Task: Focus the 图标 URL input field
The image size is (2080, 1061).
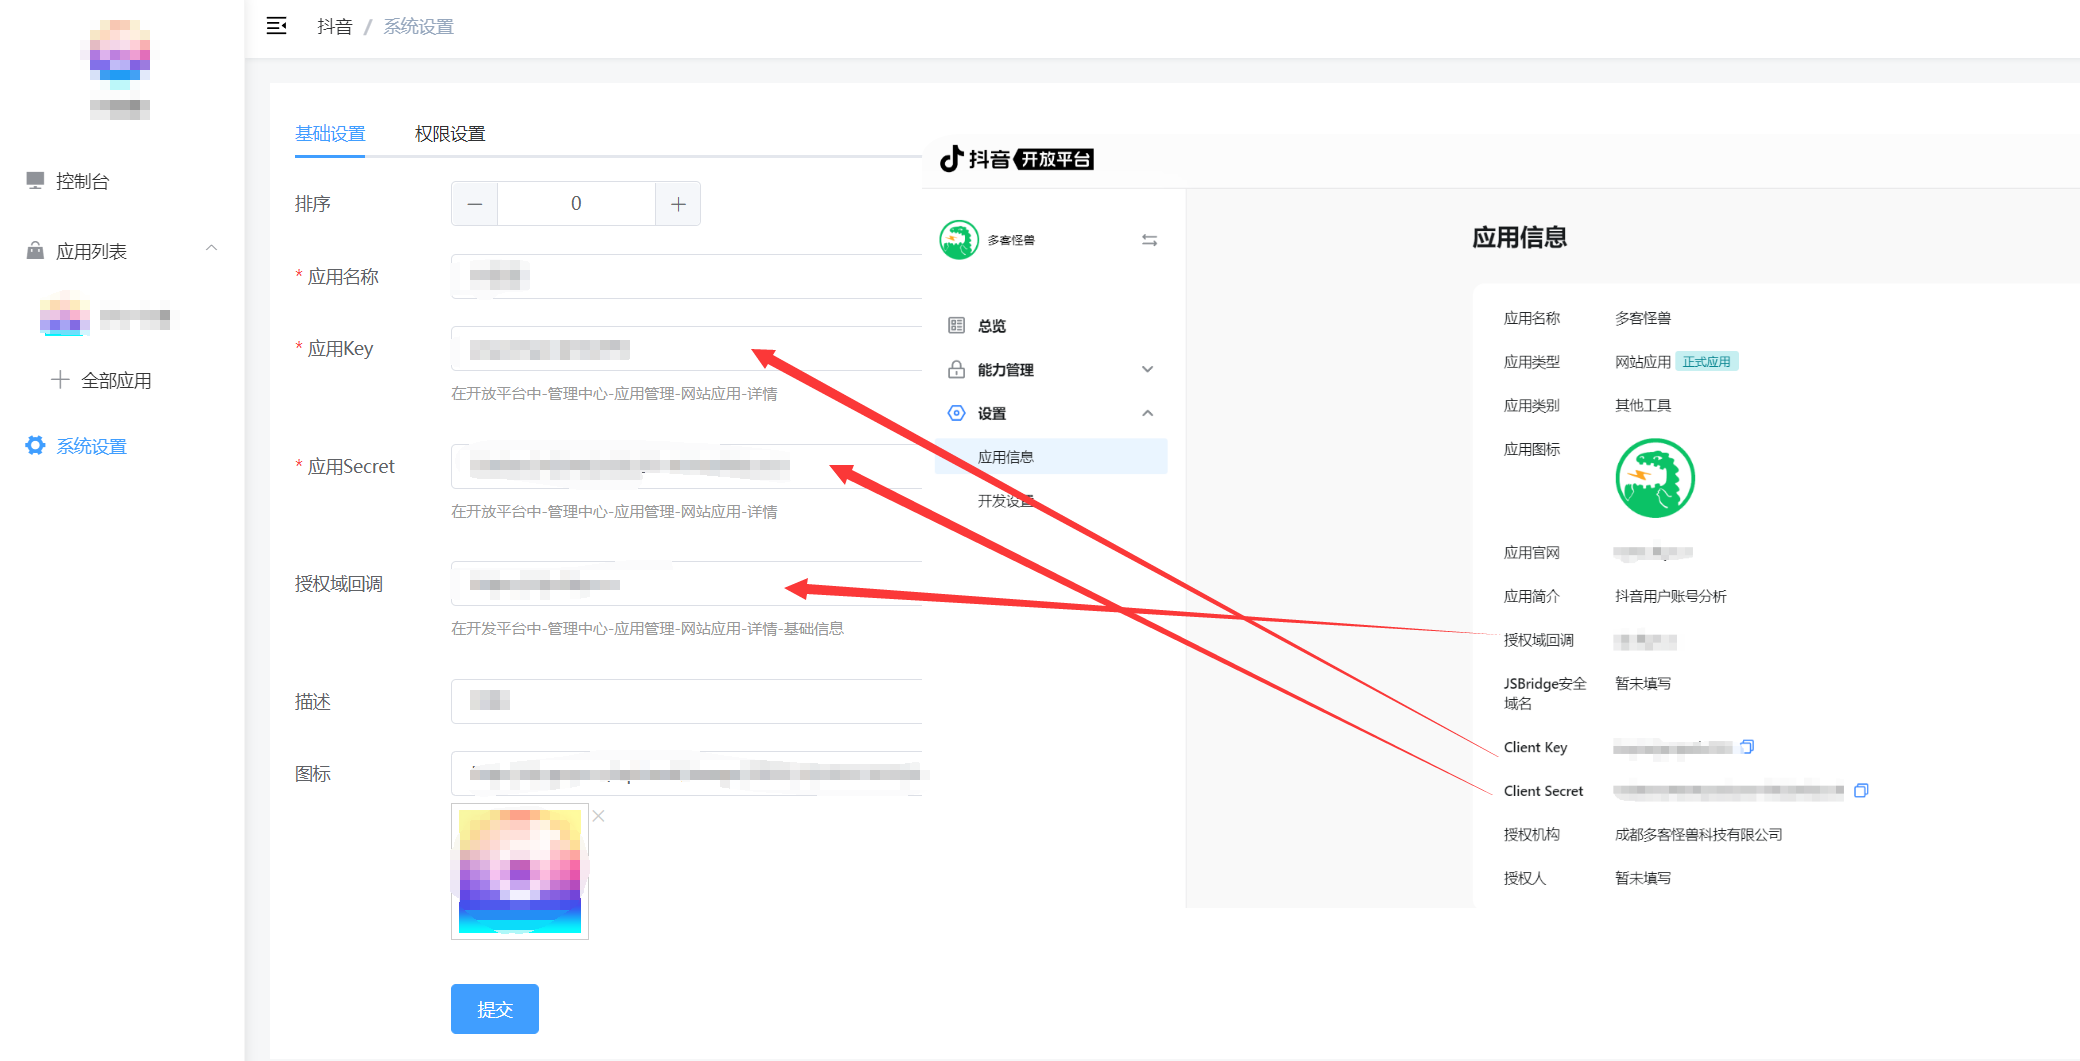Action: pos(687,773)
